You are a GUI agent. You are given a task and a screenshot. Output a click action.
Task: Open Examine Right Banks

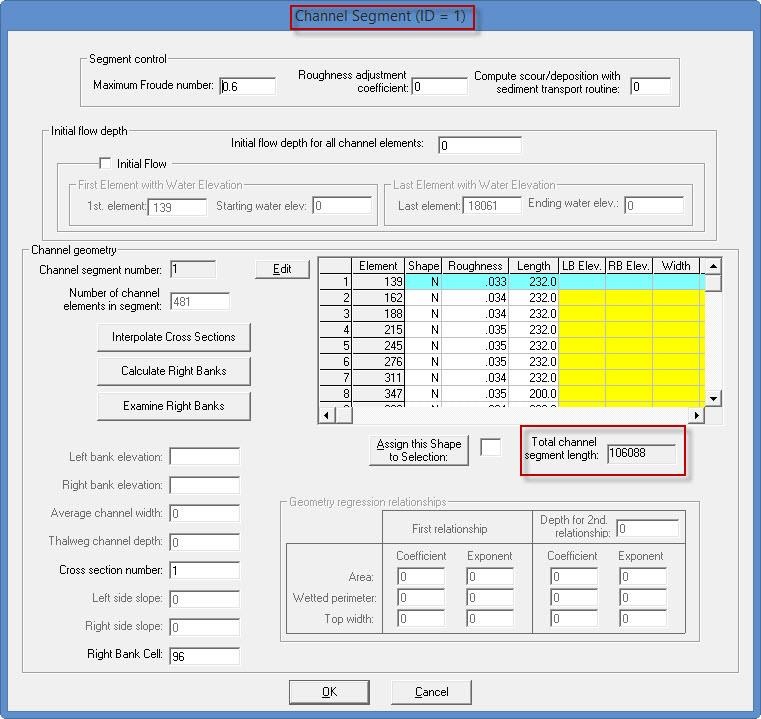point(173,406)
